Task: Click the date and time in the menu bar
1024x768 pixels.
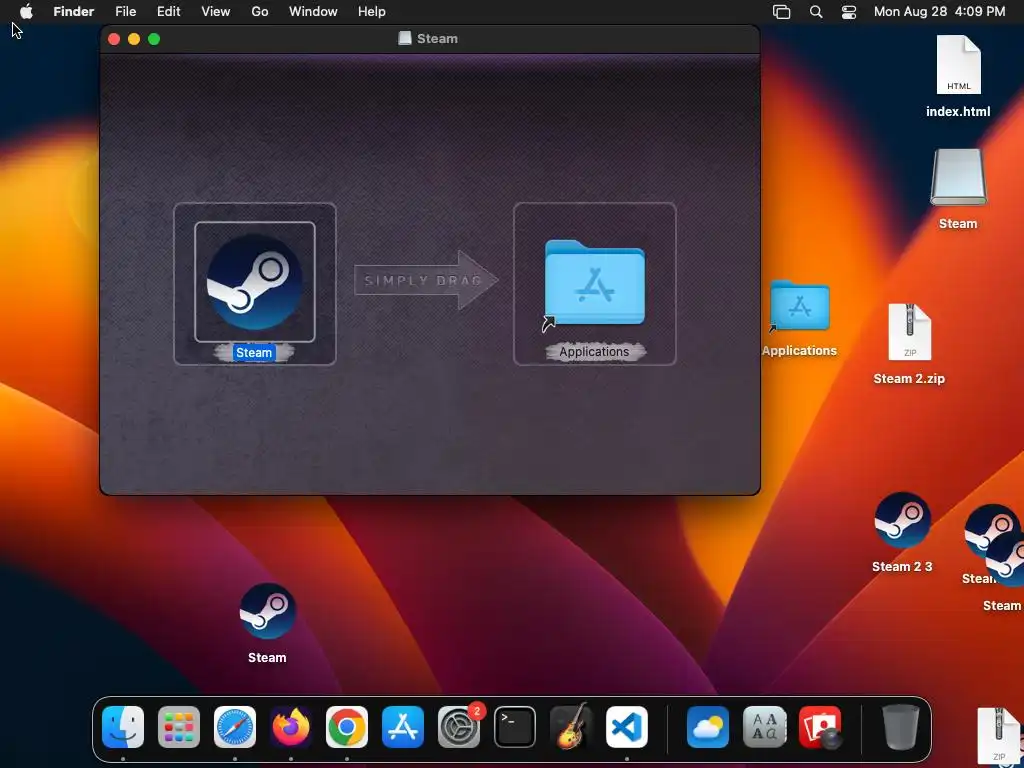Action: click(x=940, y=12)
